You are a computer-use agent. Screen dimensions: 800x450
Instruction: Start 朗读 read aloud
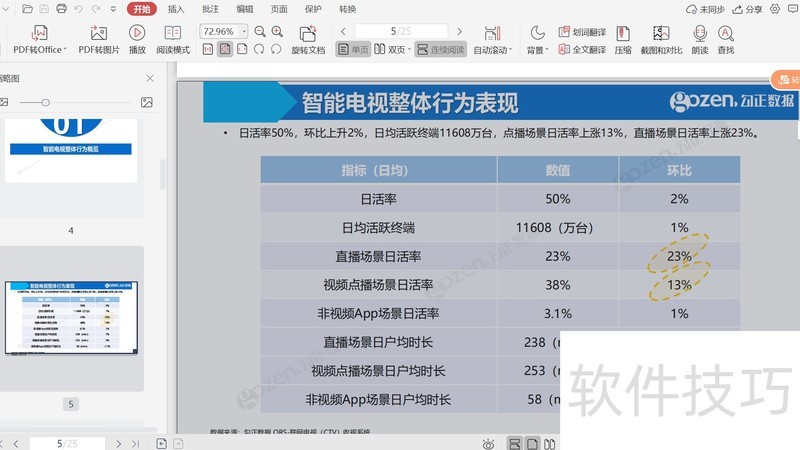pyautogui.click(x=699, y=40)
